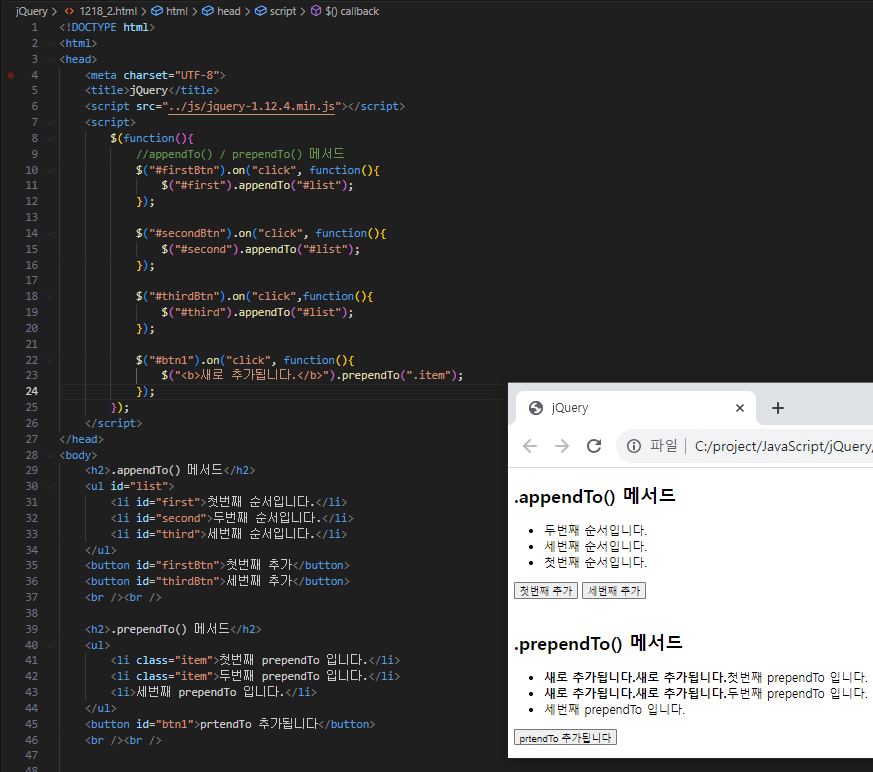The width and height of the screenshot is (873, 772).
Task: Reload the browser page
Action: pyautogui.click(x=594, y=446)
